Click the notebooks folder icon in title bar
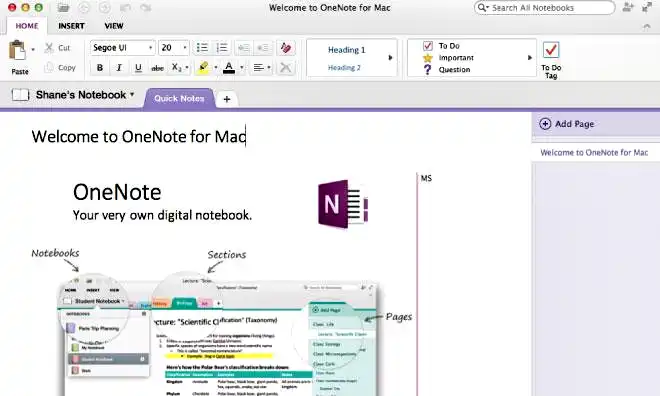 pyautogui.click(x=63, y=8)
